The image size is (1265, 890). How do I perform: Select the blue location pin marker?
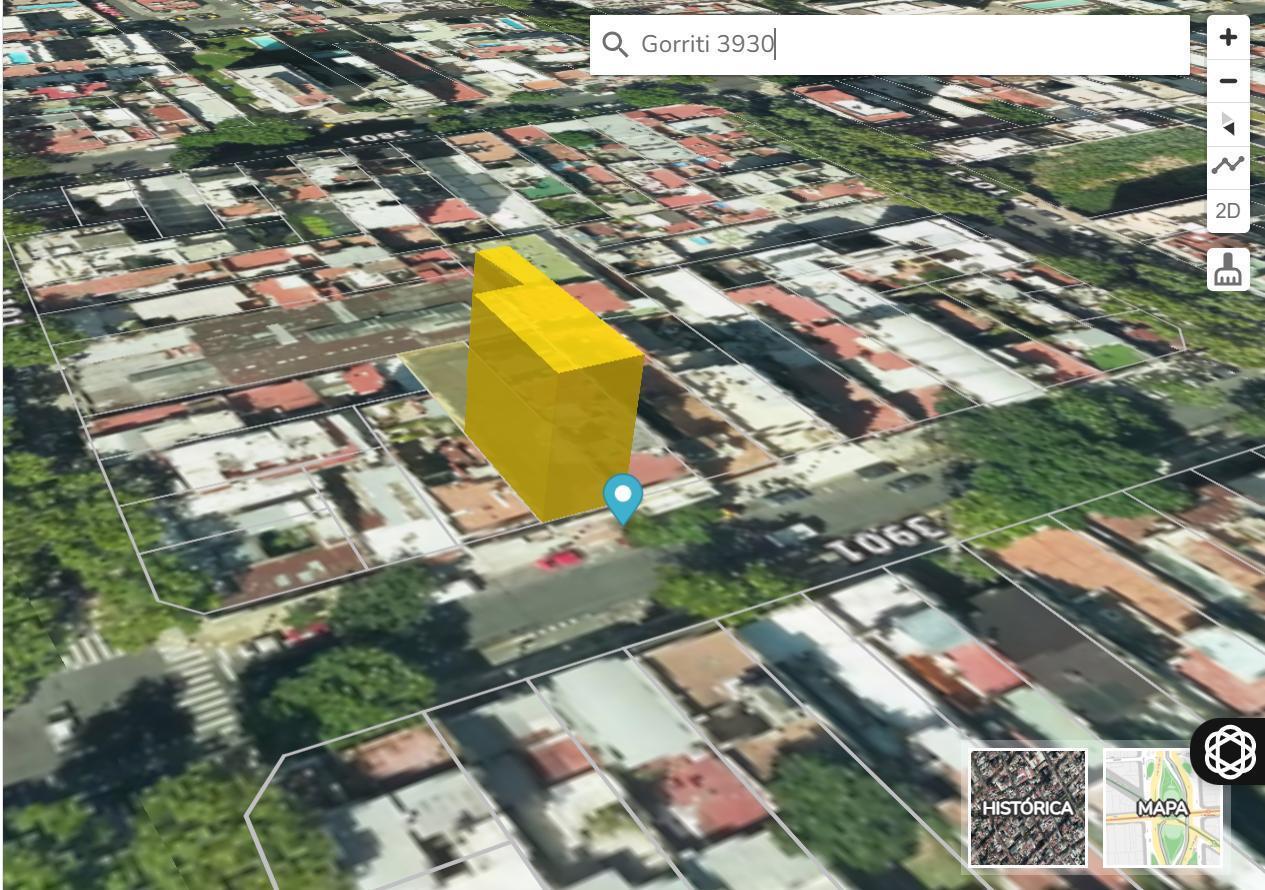click(x=624, y=499)
